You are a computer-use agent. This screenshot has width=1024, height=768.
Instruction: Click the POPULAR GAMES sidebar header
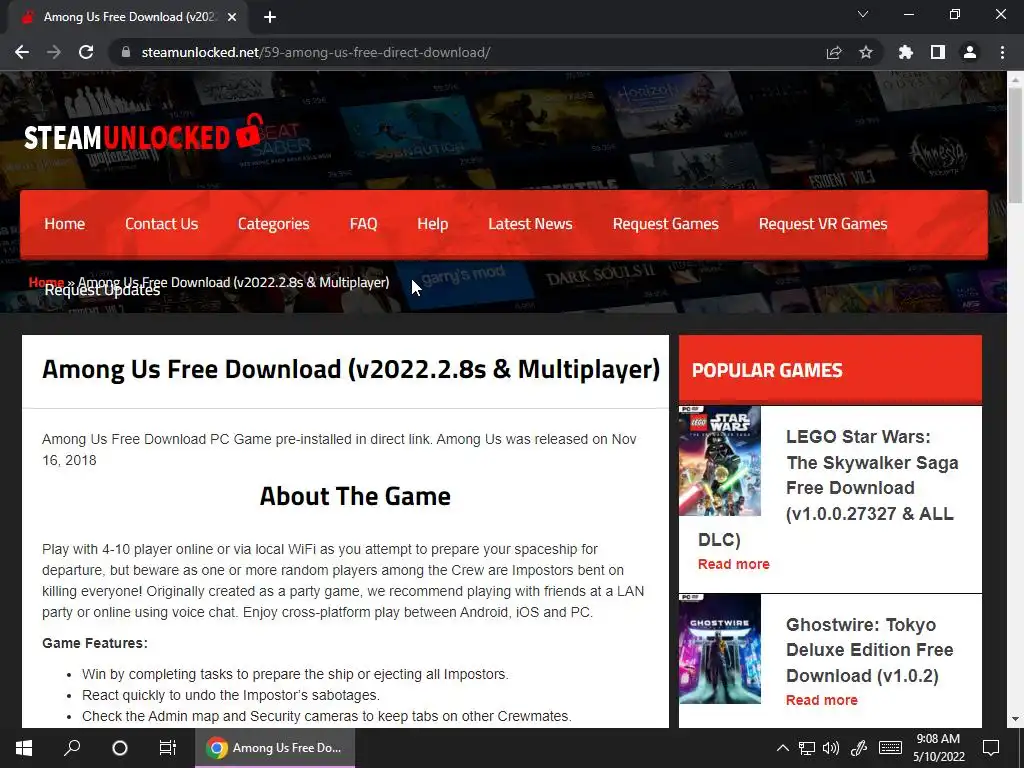(830, 370)
